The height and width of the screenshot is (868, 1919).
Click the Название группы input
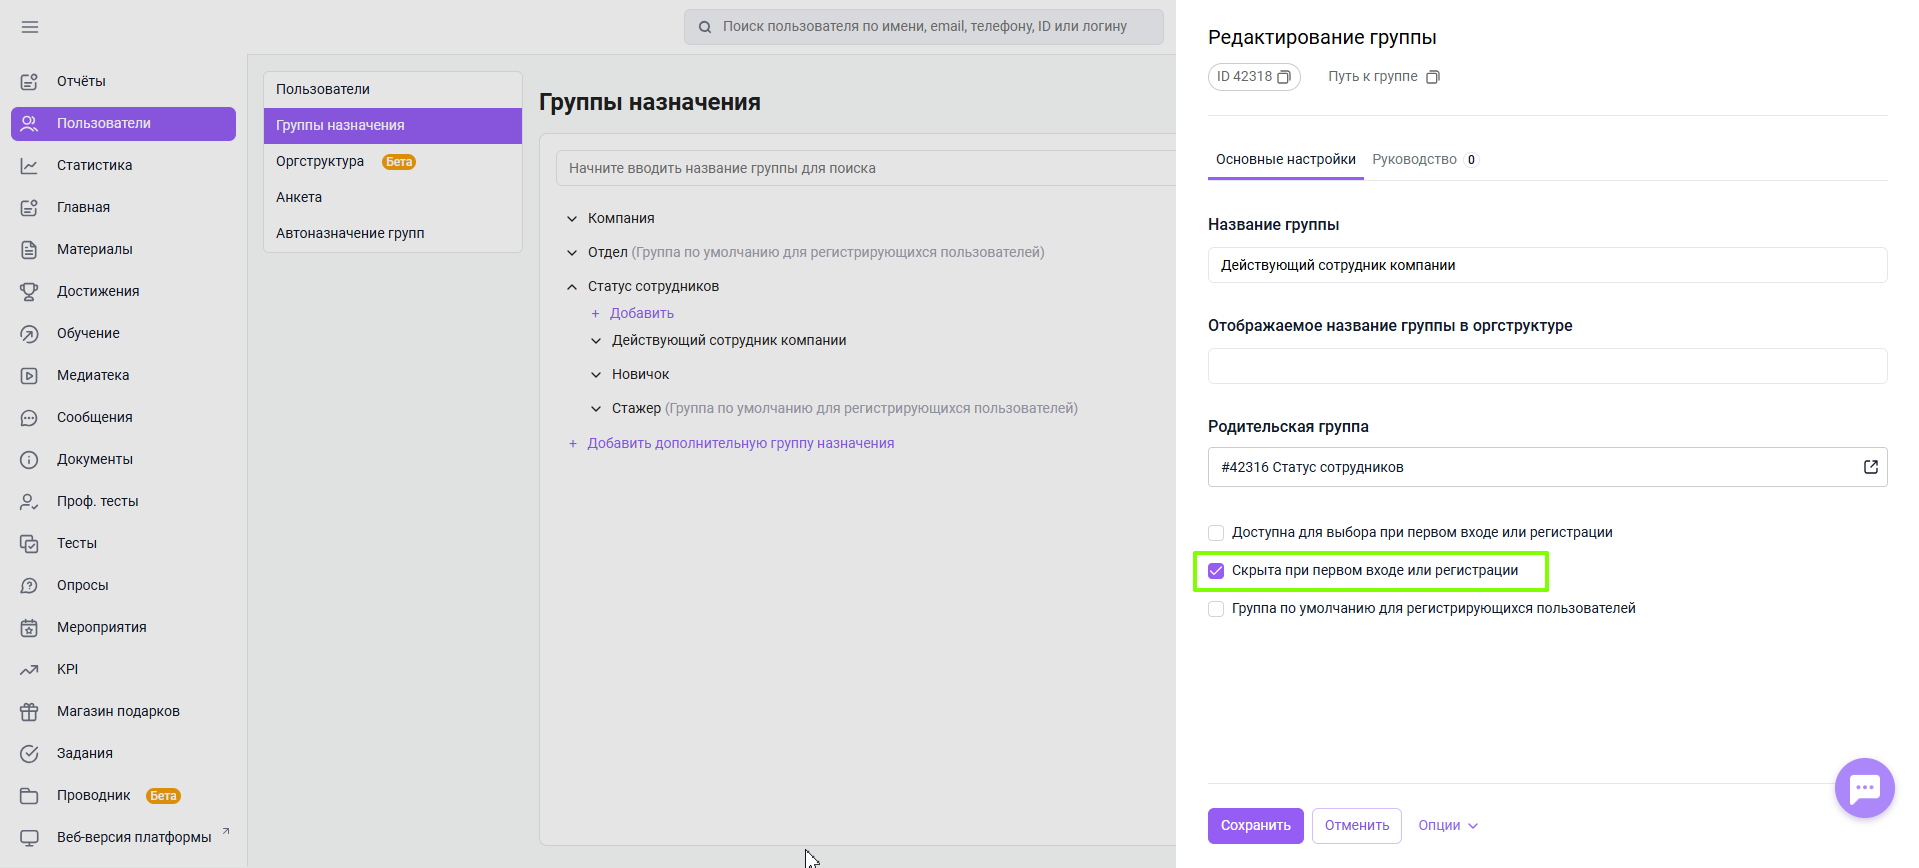[1547, 265]
